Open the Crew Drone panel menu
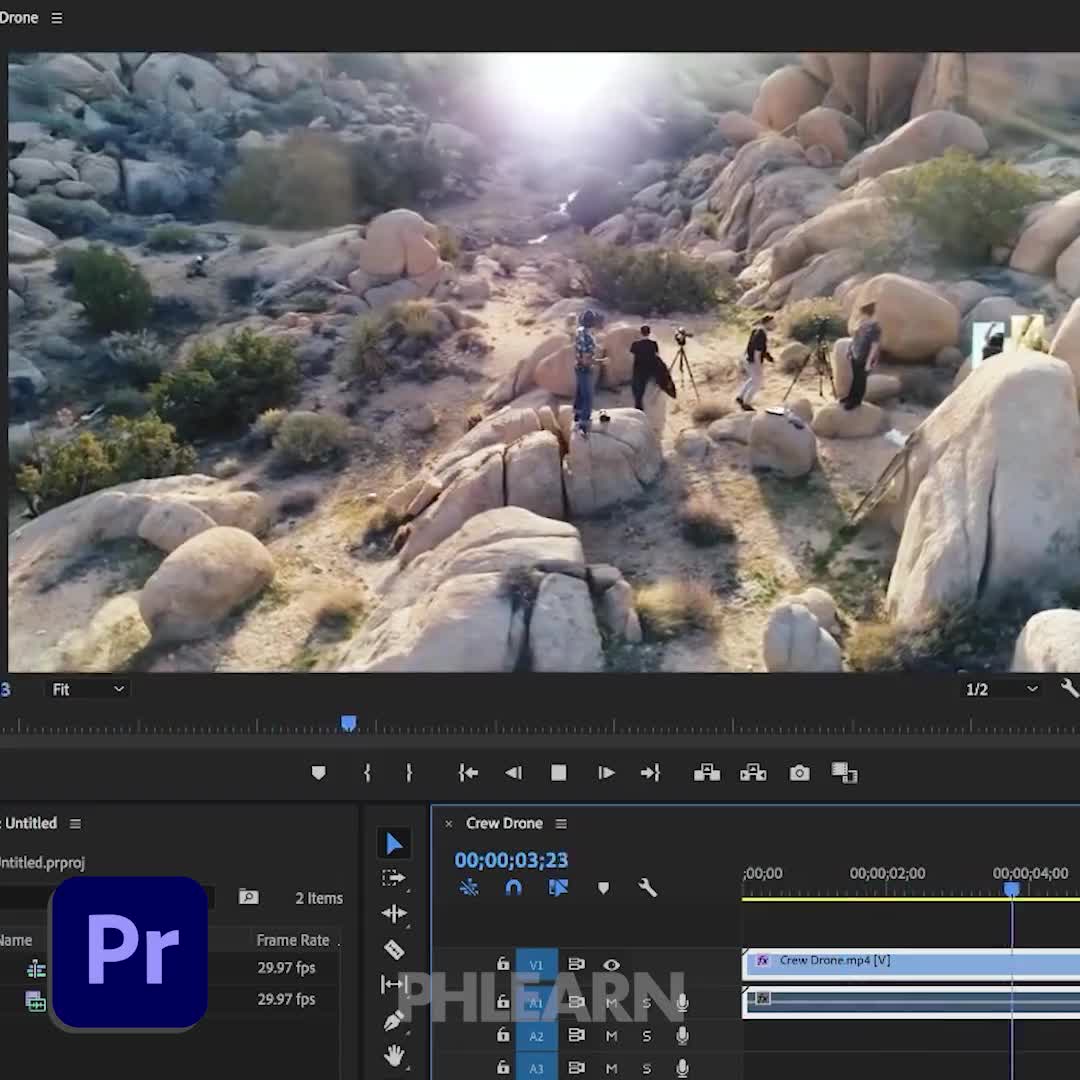The height and width of the screenshot is (1080, 1080). pos(560,823)
